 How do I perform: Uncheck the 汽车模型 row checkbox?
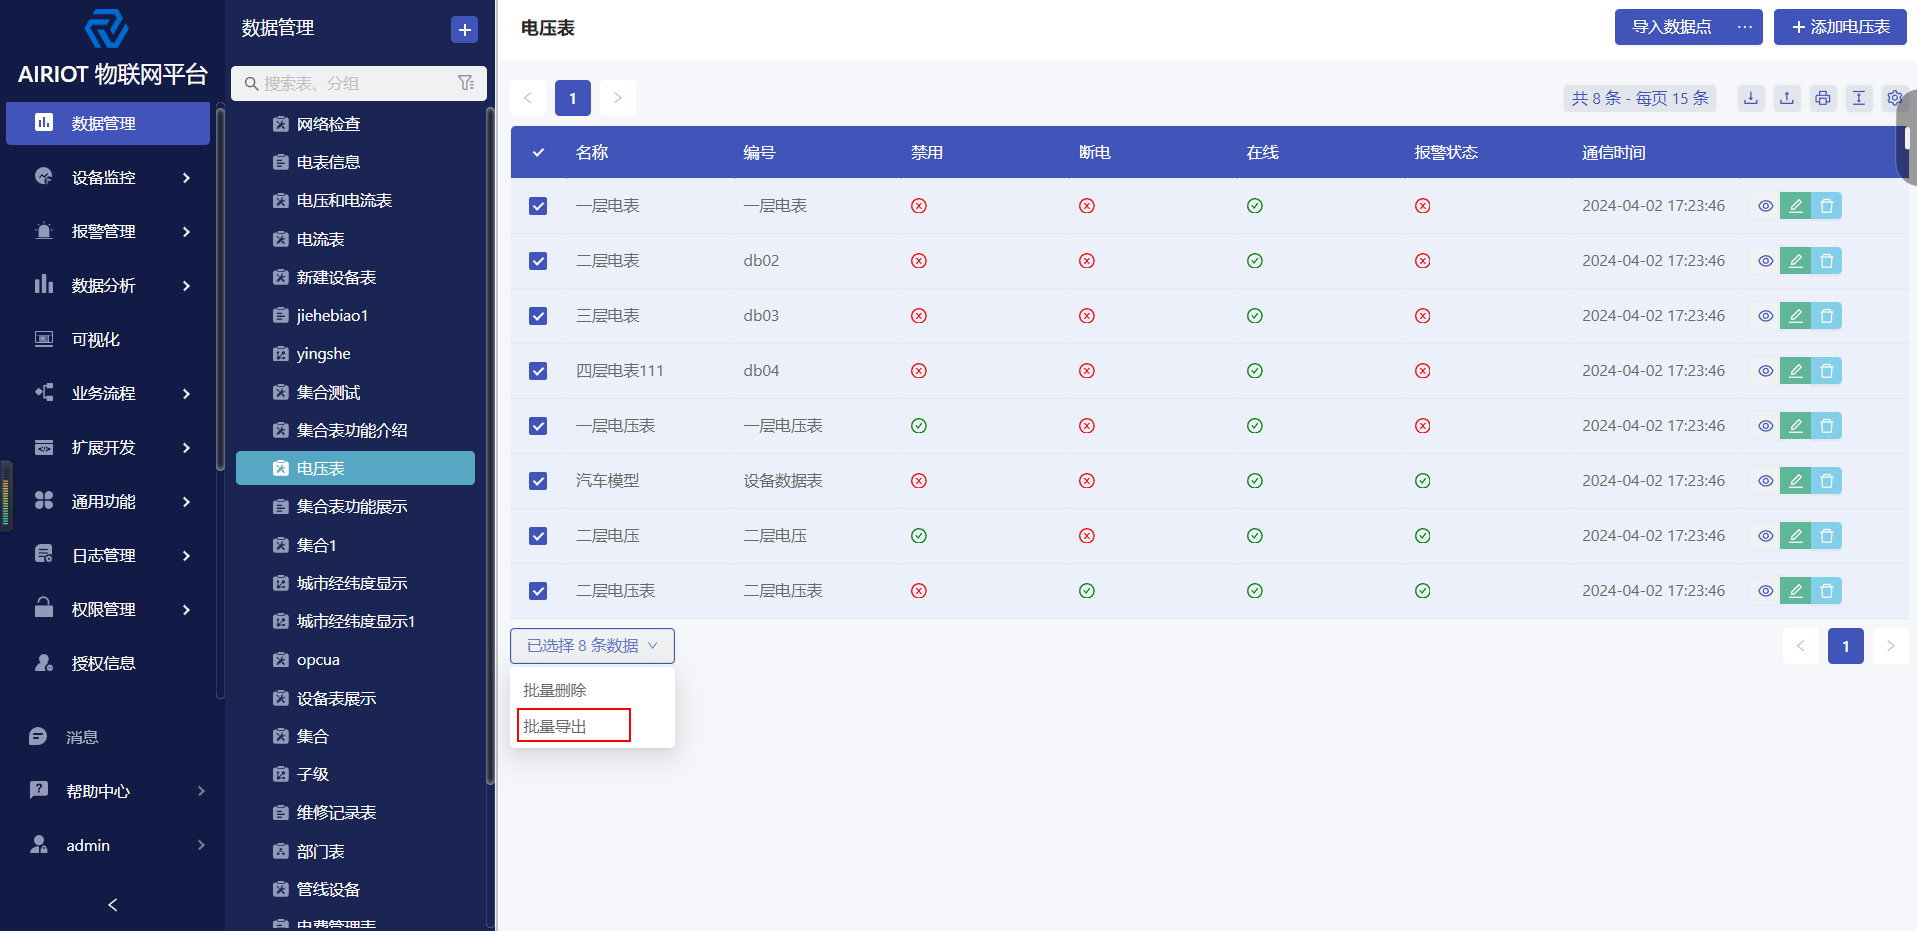(x=538, y=481)
